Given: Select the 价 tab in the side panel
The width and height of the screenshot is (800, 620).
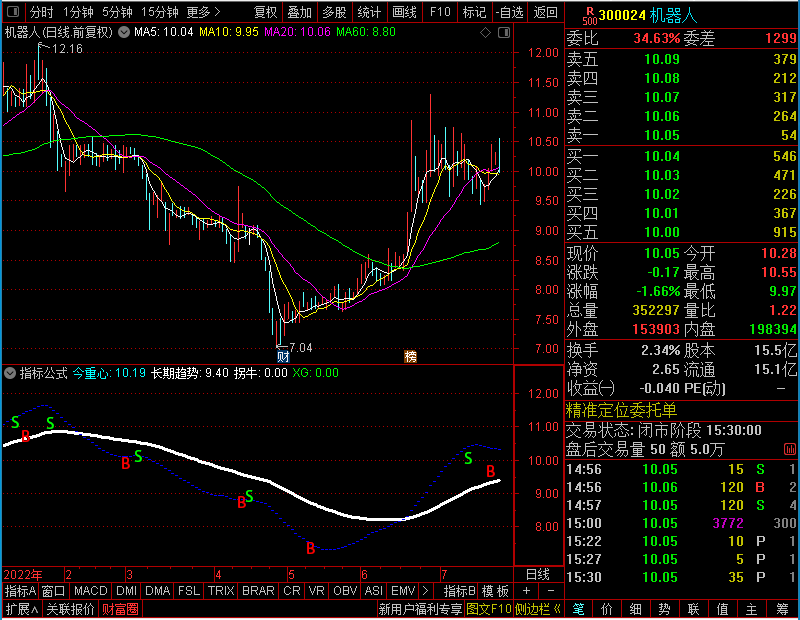Looking at the screenshot, I should (x=607, y=609).
